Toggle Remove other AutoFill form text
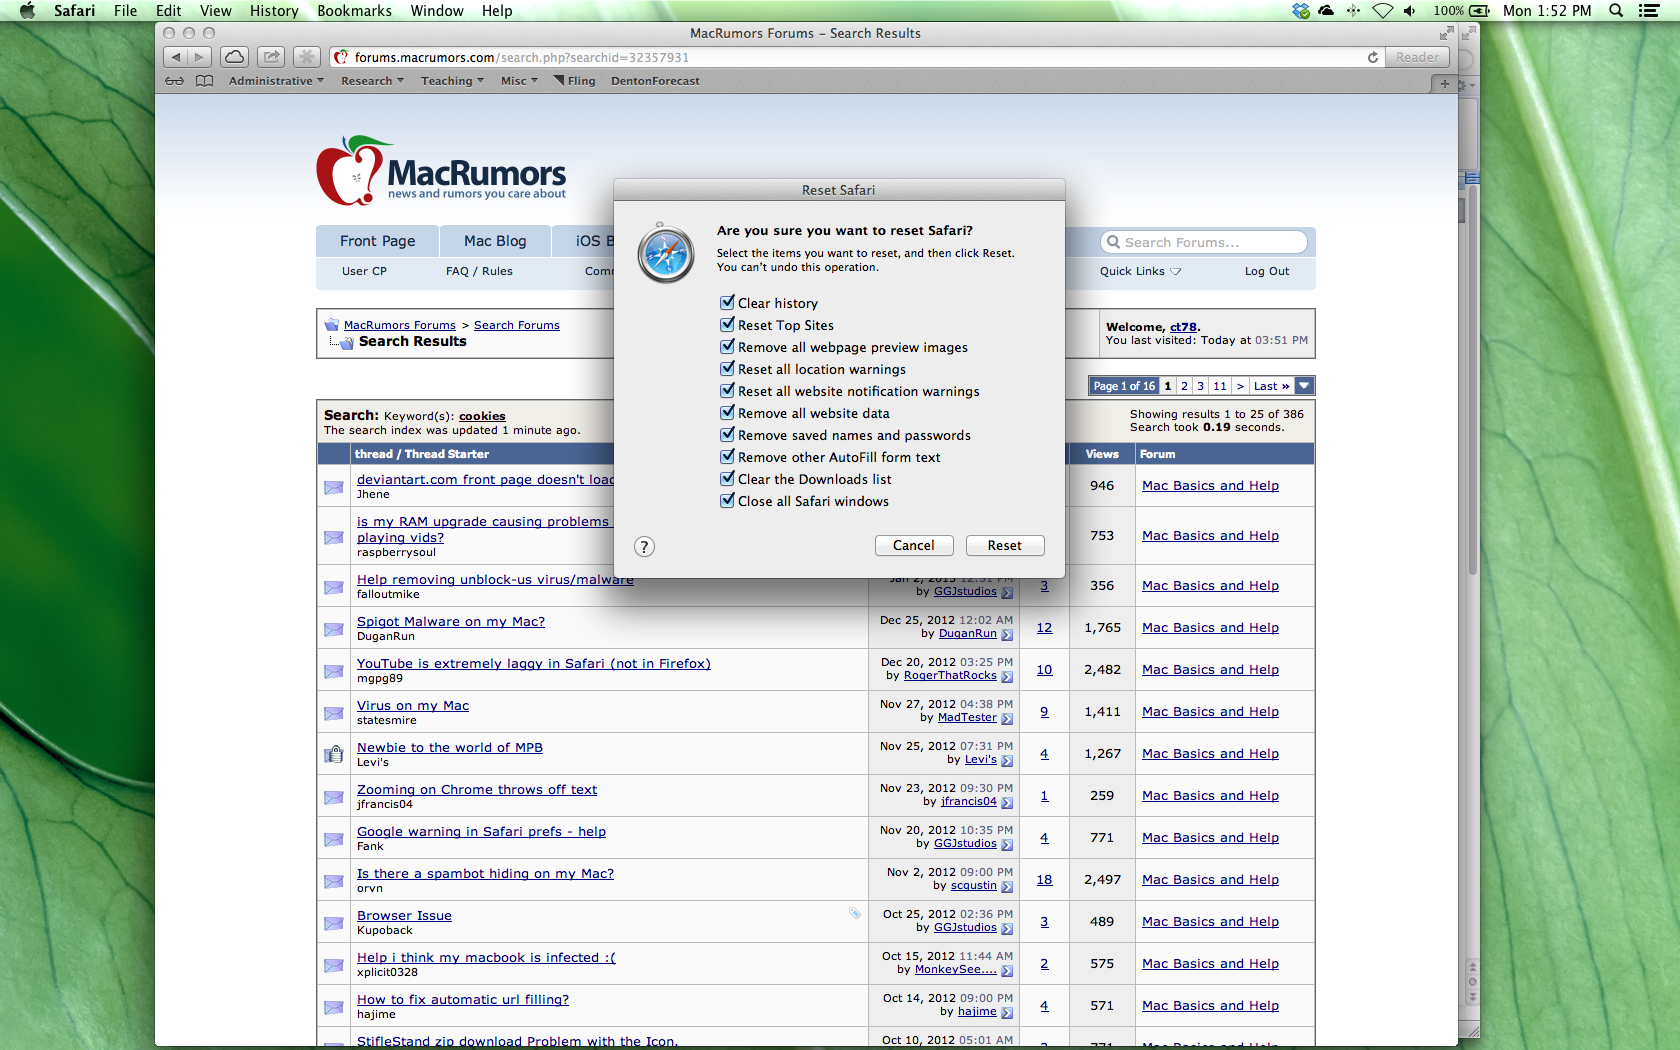 coord(727,456)
